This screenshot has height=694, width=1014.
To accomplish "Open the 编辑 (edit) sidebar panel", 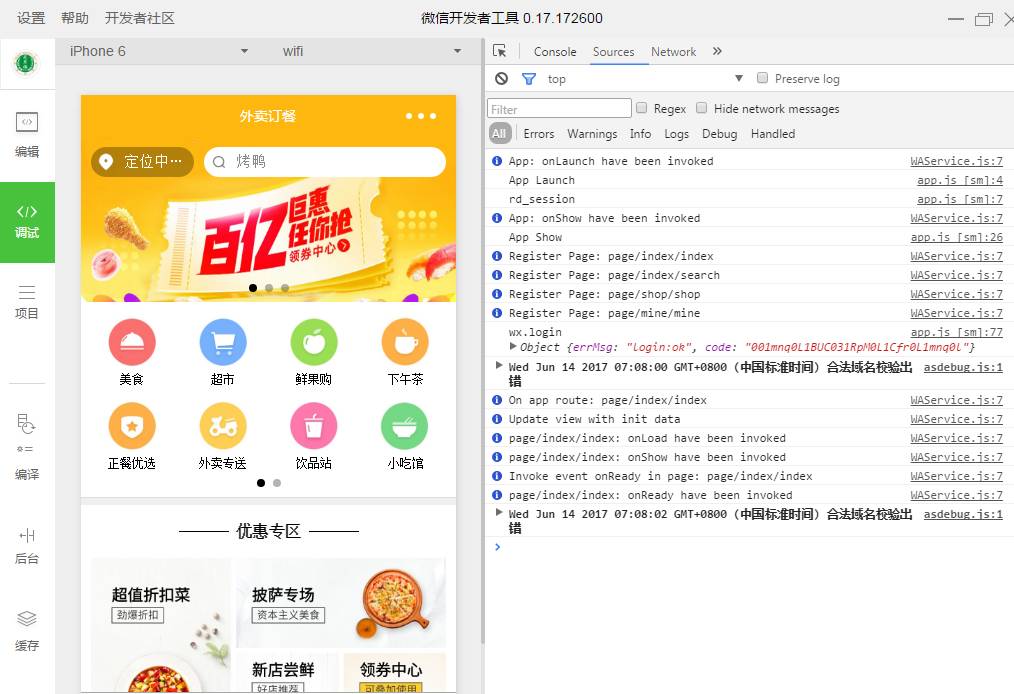I will point(27,135).
